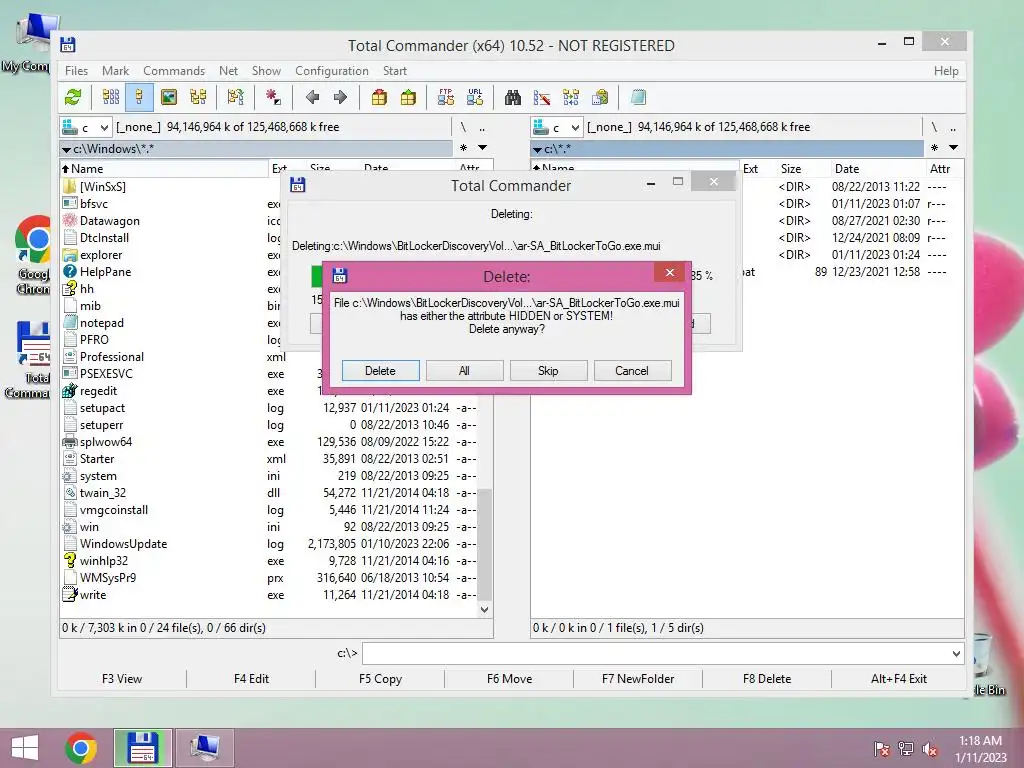
Task: Click the right panel c:\*.* path arrow
Action: coord(537,150)
